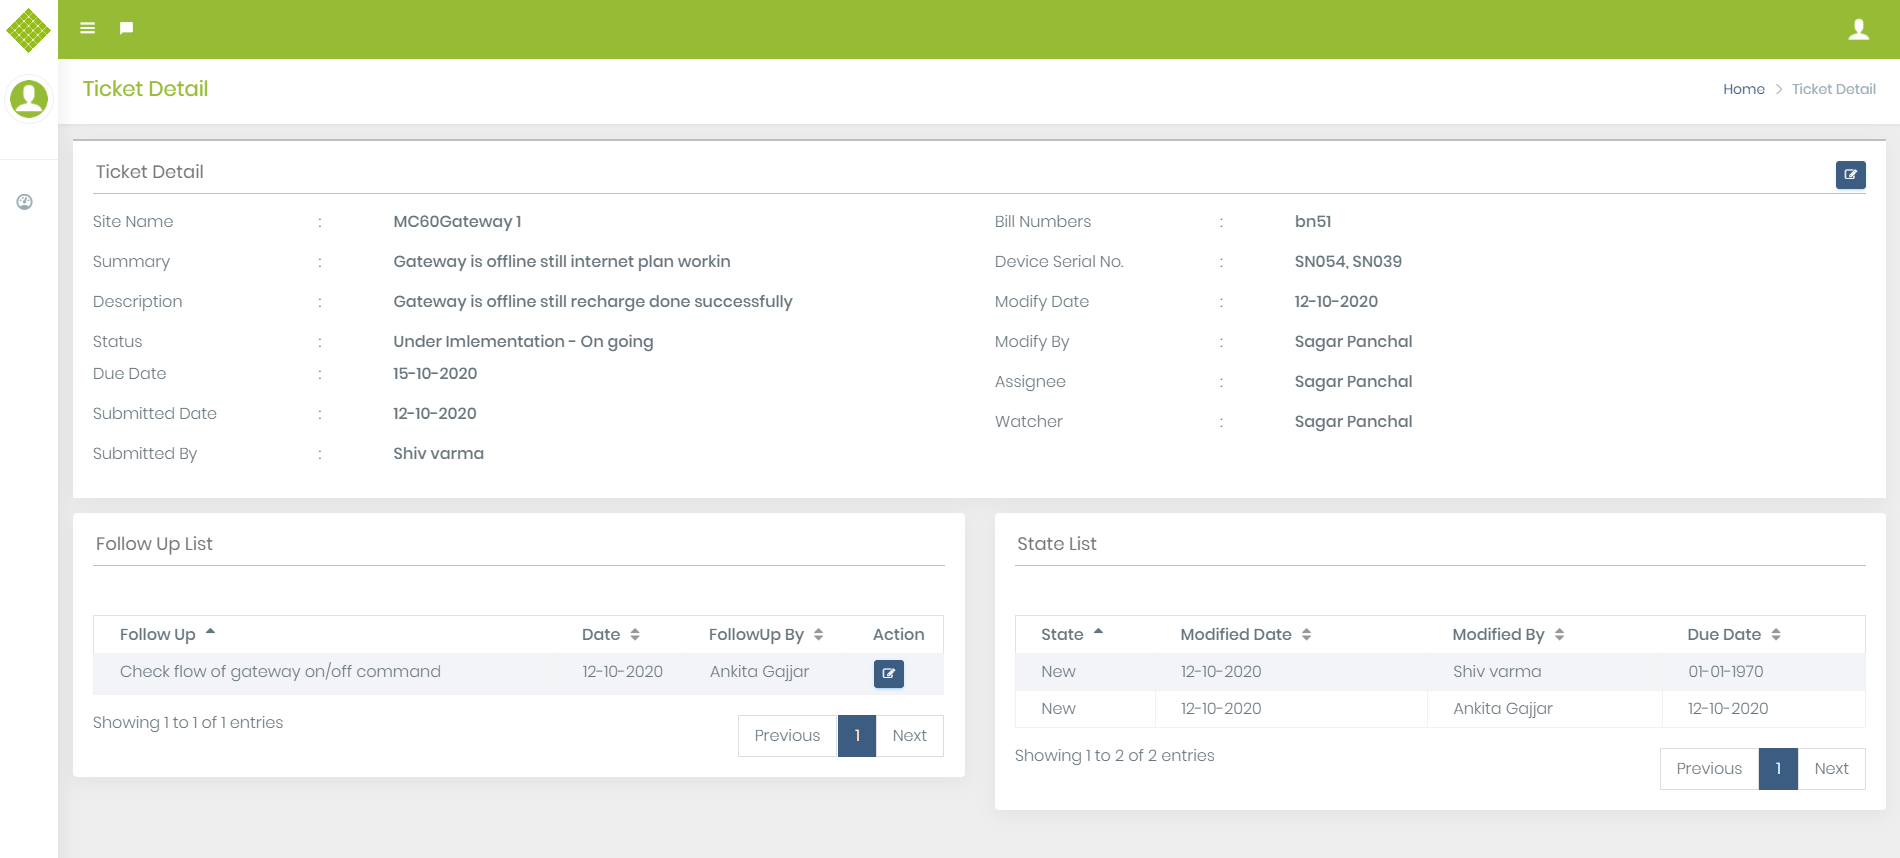Image resolution: width=1900 pixels, height=858 pixels.
Task: Click the hamburger menu icon
Action: coord(88,28)
